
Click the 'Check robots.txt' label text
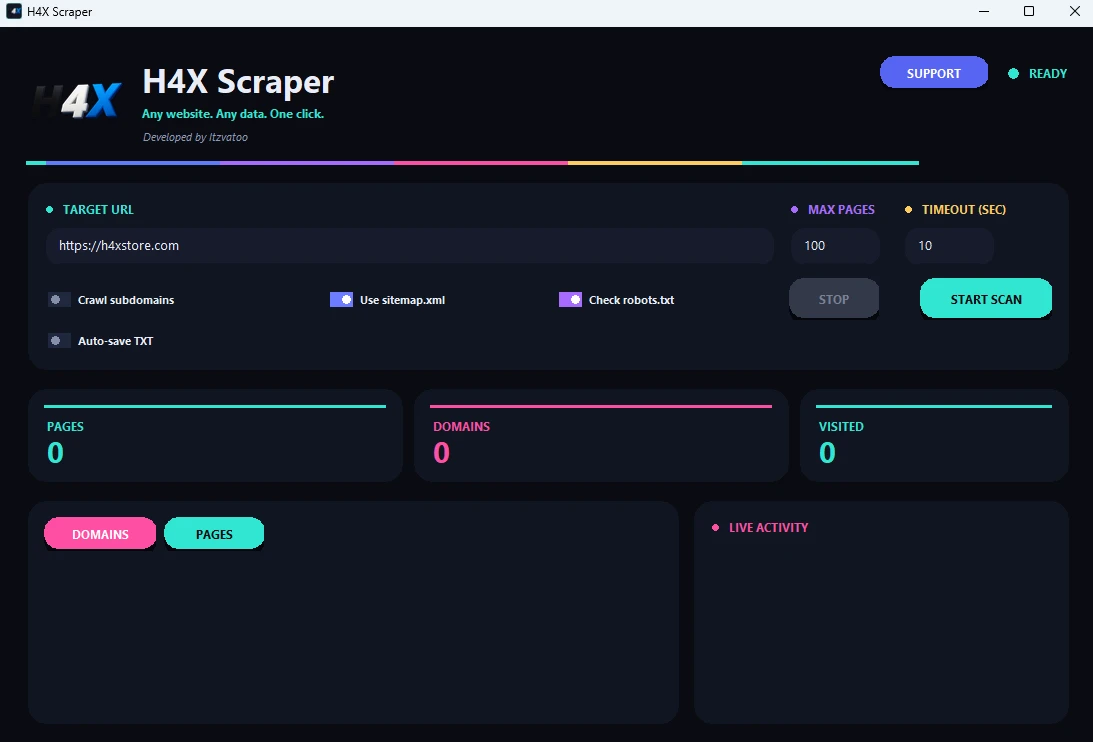coord(632,300)
